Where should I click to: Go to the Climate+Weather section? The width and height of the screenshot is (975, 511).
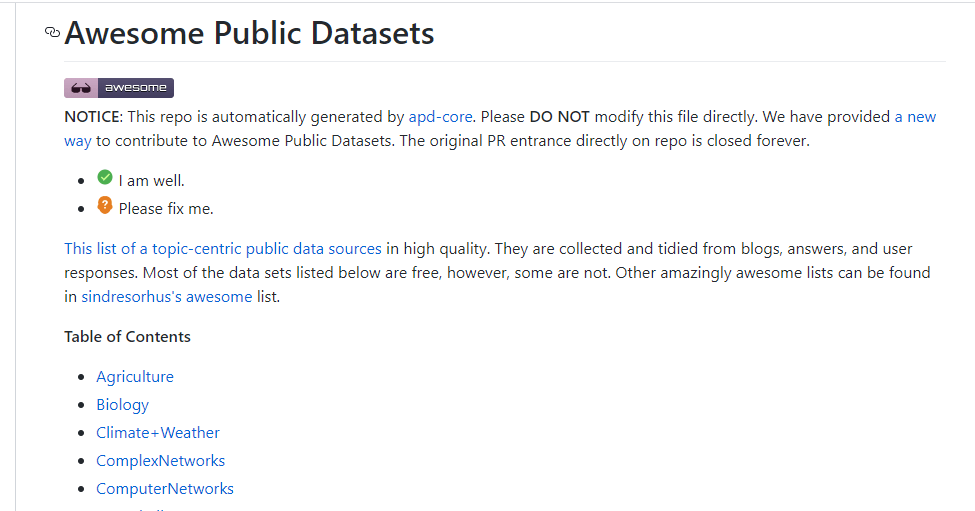pos(158,432)
